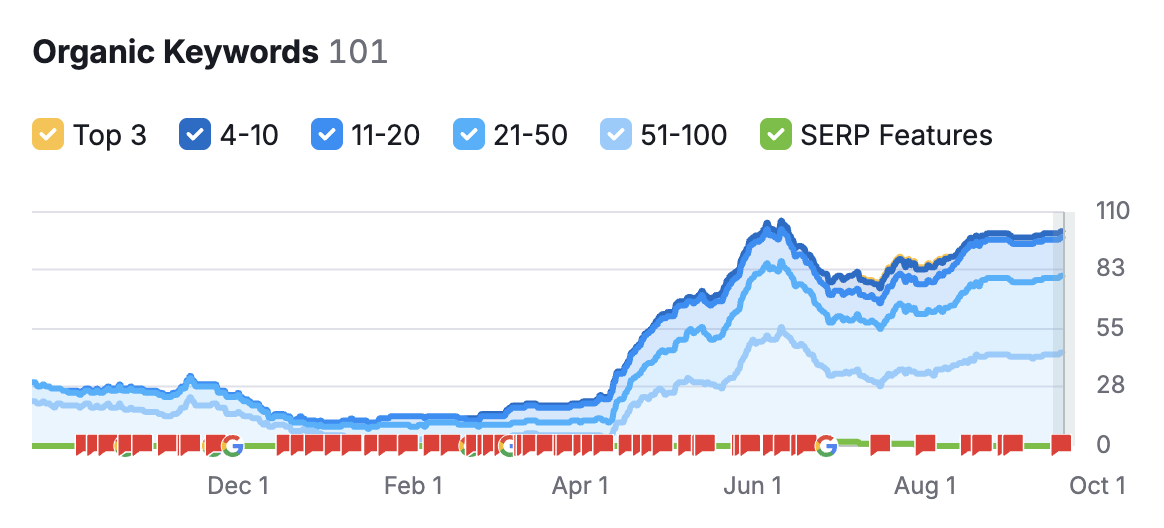Disable the 11-20 series checkbox
This screenshot has width=1164, height=528.
pos(325,134)
